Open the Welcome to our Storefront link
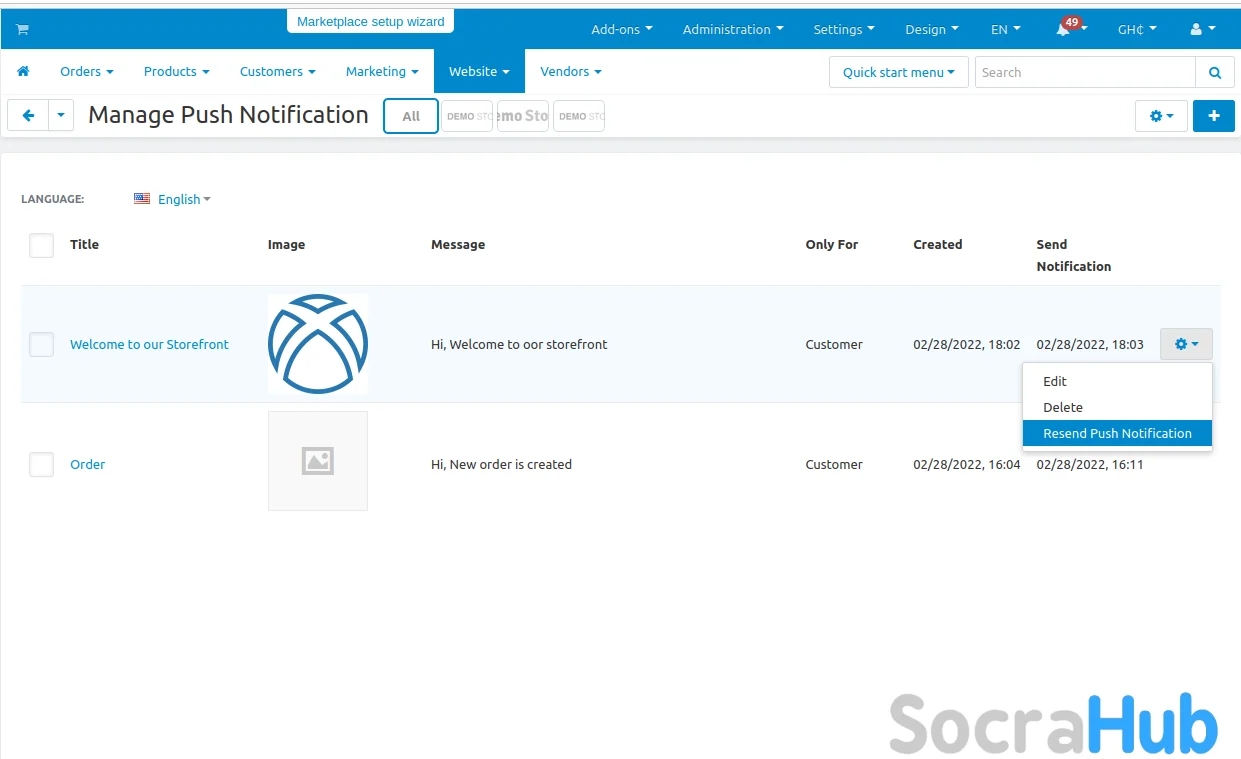 click(149, 344)
